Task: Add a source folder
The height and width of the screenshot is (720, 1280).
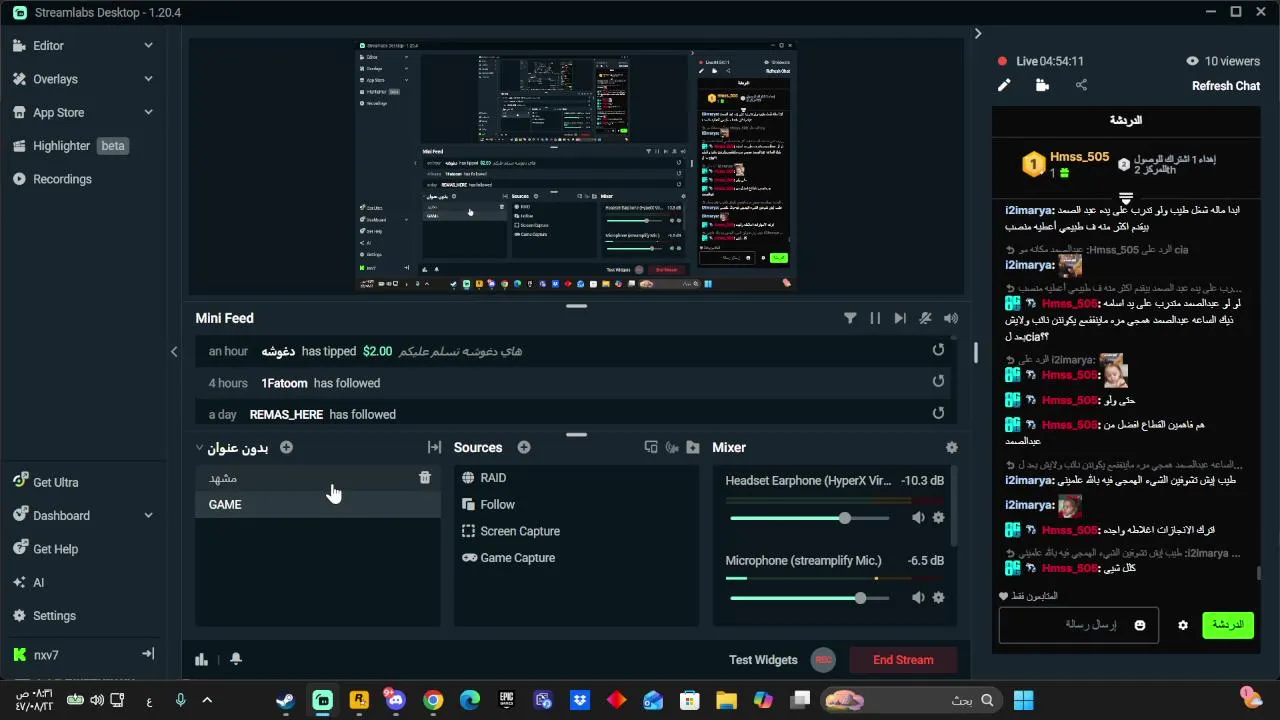Action: (693, 447)
